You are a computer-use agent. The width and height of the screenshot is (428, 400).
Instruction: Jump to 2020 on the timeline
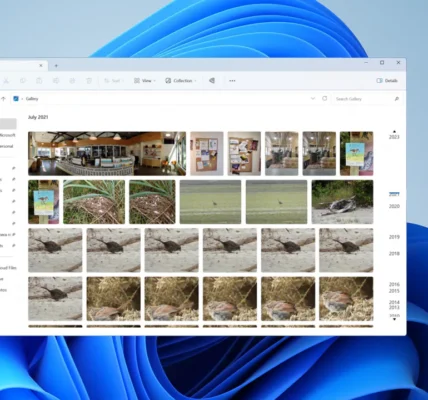(394, 206)
